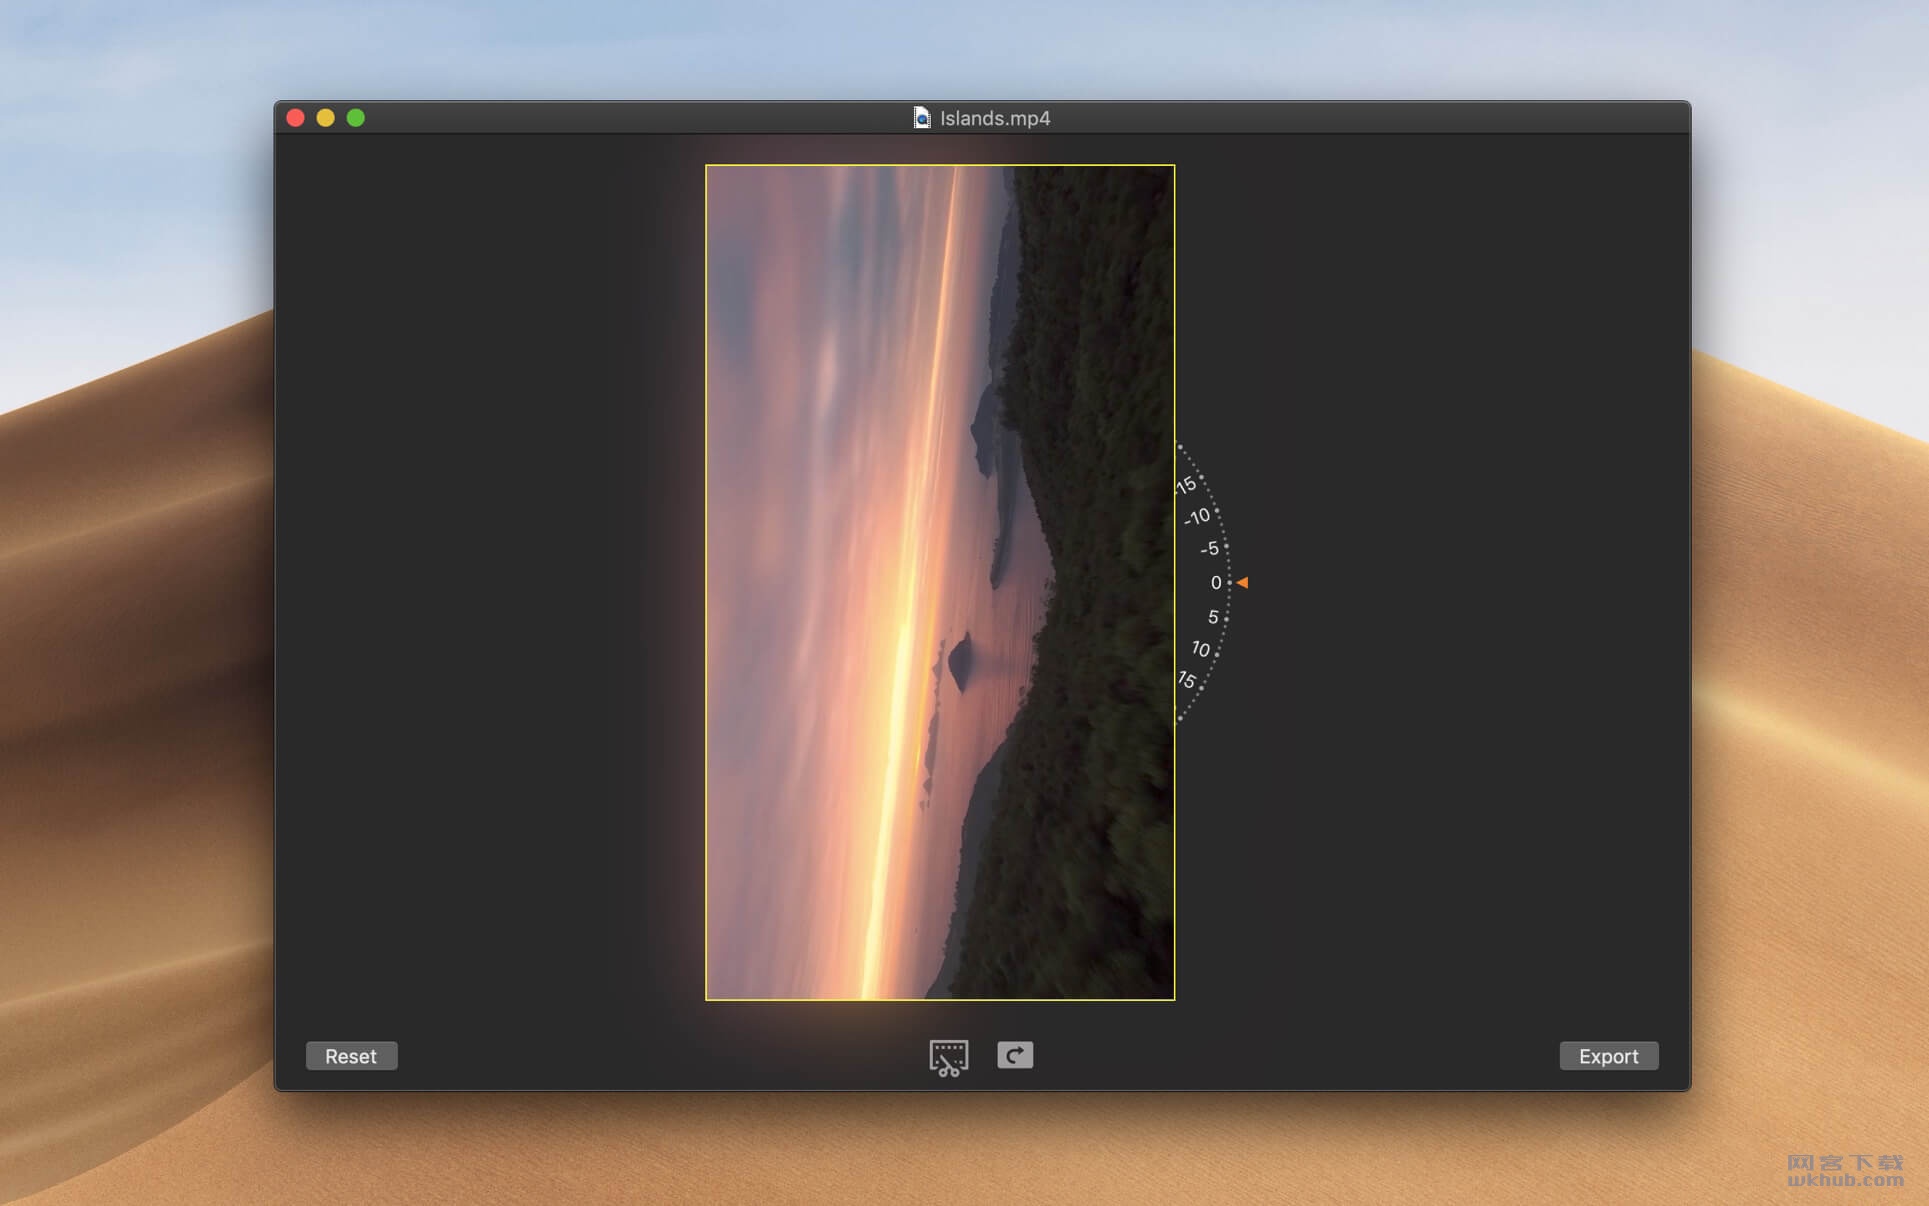This screenshot has width=1929, height=1206.
Task: Set rotation dial to 5 degrees
Action: 1213,617
